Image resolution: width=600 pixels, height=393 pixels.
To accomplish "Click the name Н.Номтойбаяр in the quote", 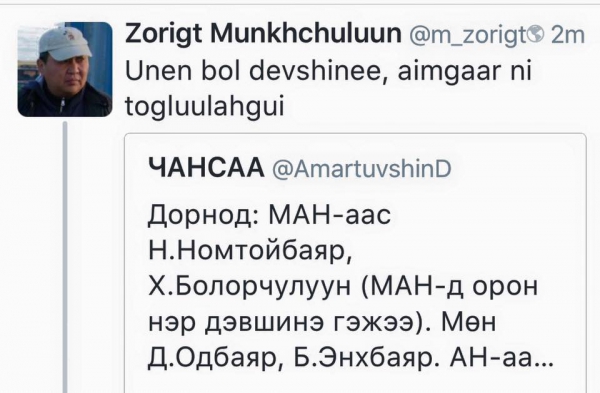I will click(250, 251).
